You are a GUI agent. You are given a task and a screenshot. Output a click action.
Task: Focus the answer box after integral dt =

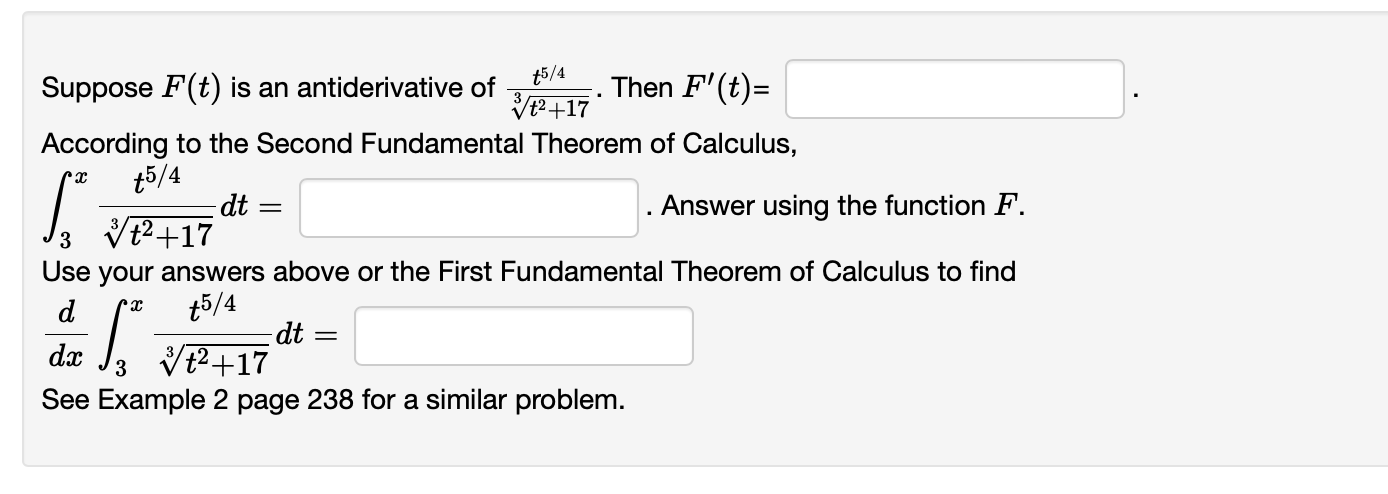tap(469, 208)
